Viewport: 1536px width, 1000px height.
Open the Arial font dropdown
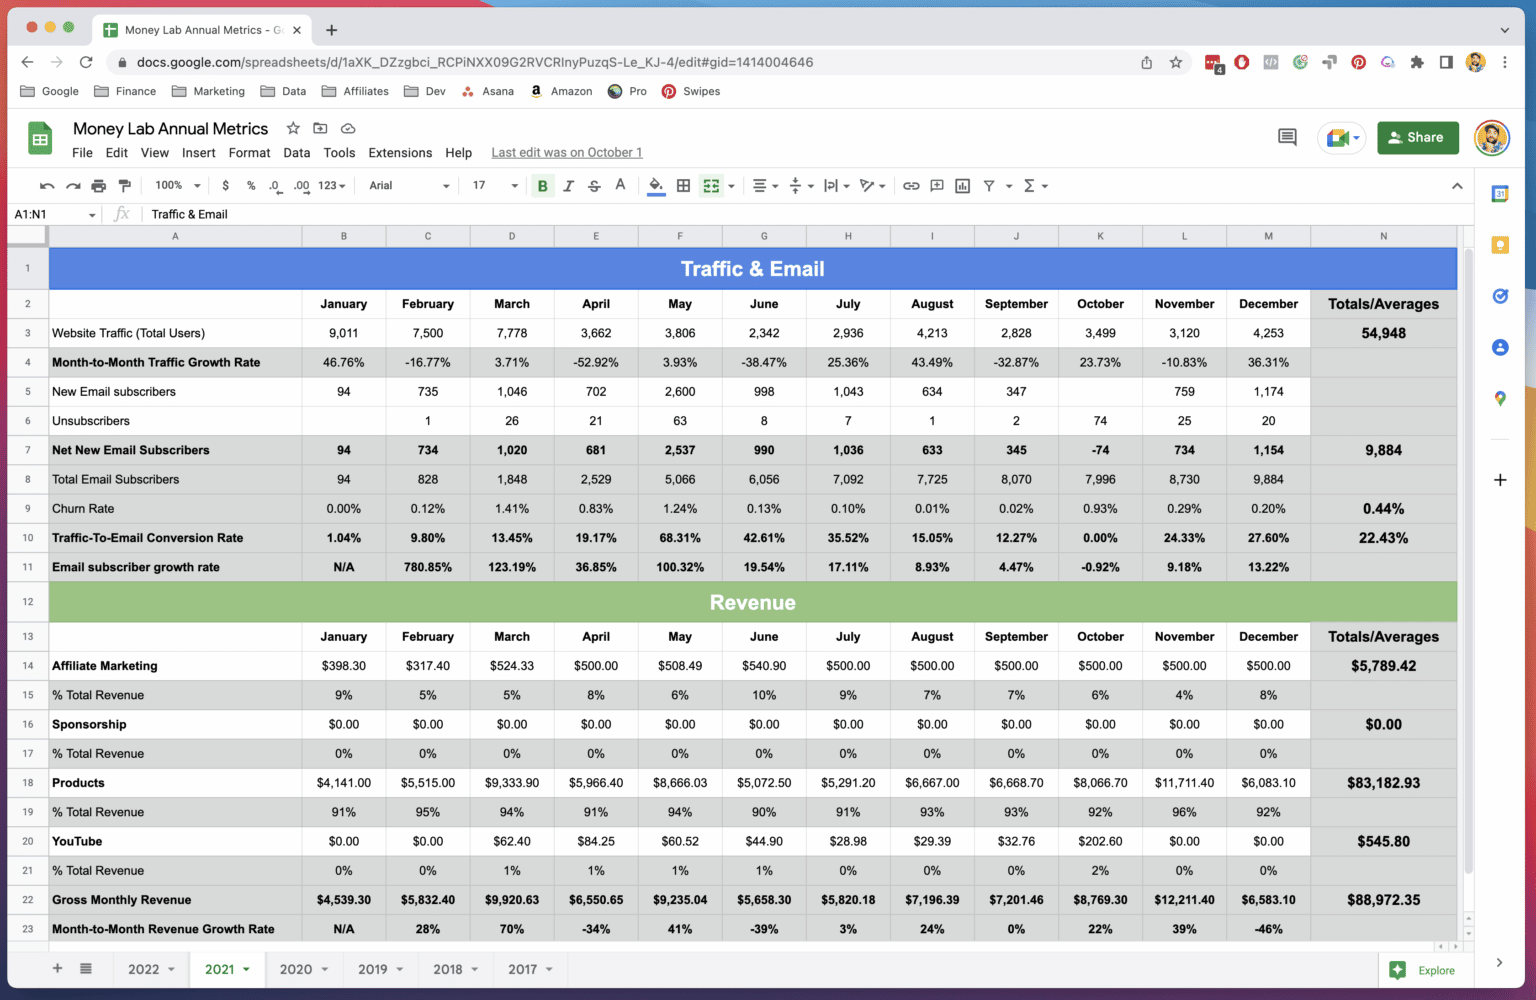[409, 186]
